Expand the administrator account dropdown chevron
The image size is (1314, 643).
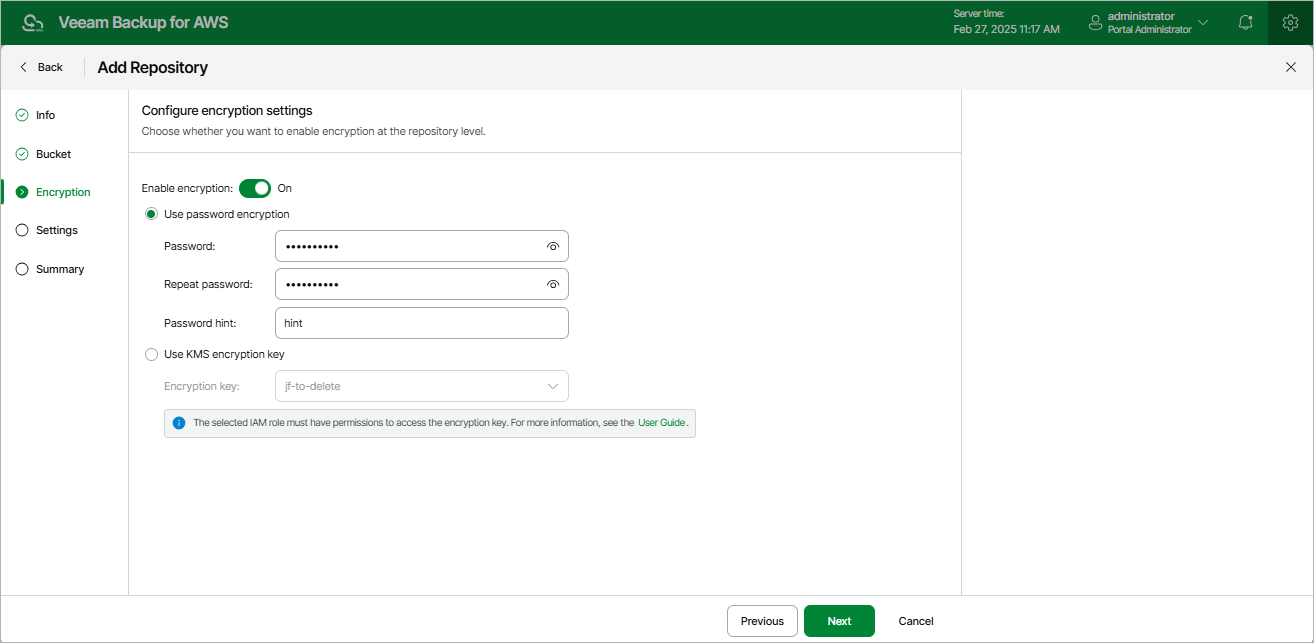[x=1203, y=22]
